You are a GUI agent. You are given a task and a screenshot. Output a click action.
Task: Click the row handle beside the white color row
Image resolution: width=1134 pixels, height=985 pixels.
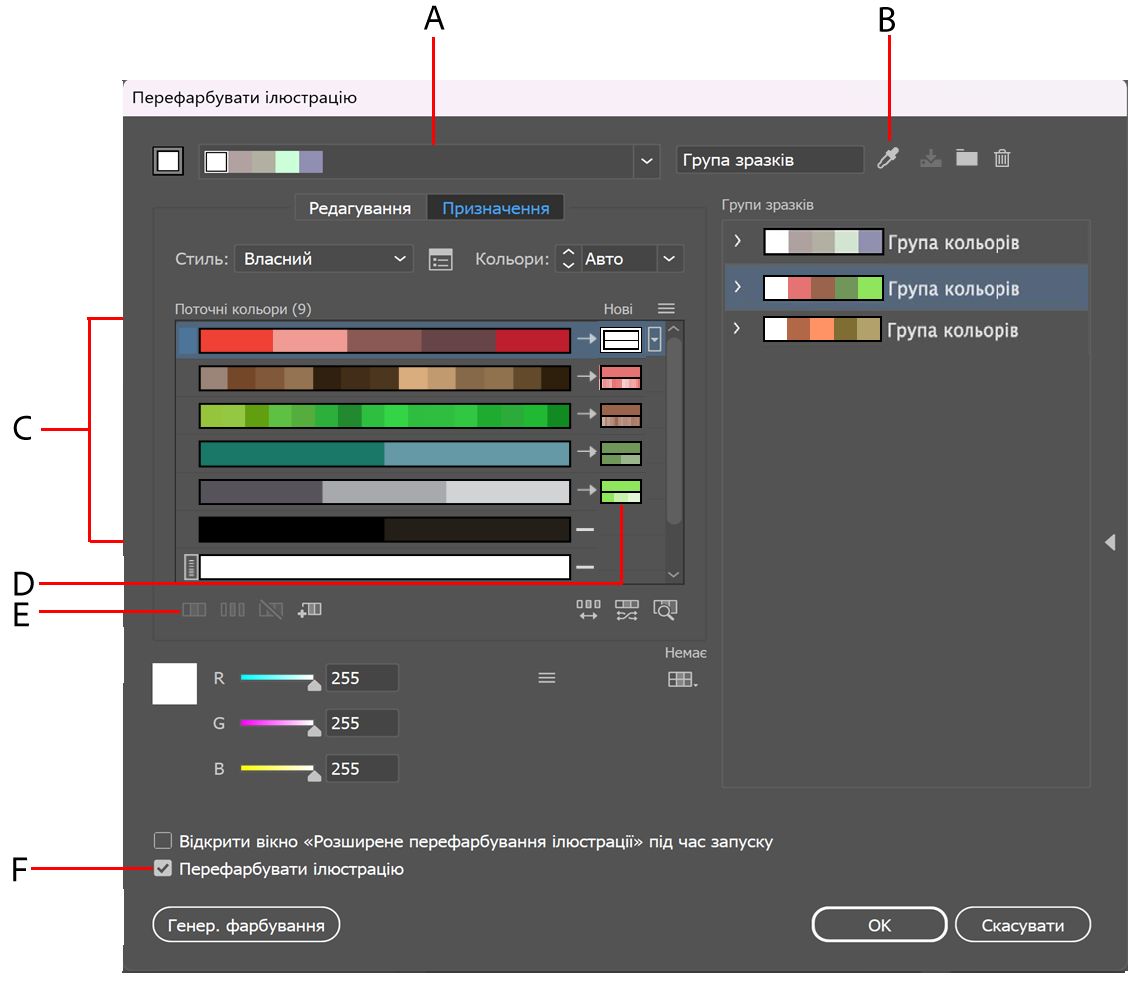[x=190, y=567]
